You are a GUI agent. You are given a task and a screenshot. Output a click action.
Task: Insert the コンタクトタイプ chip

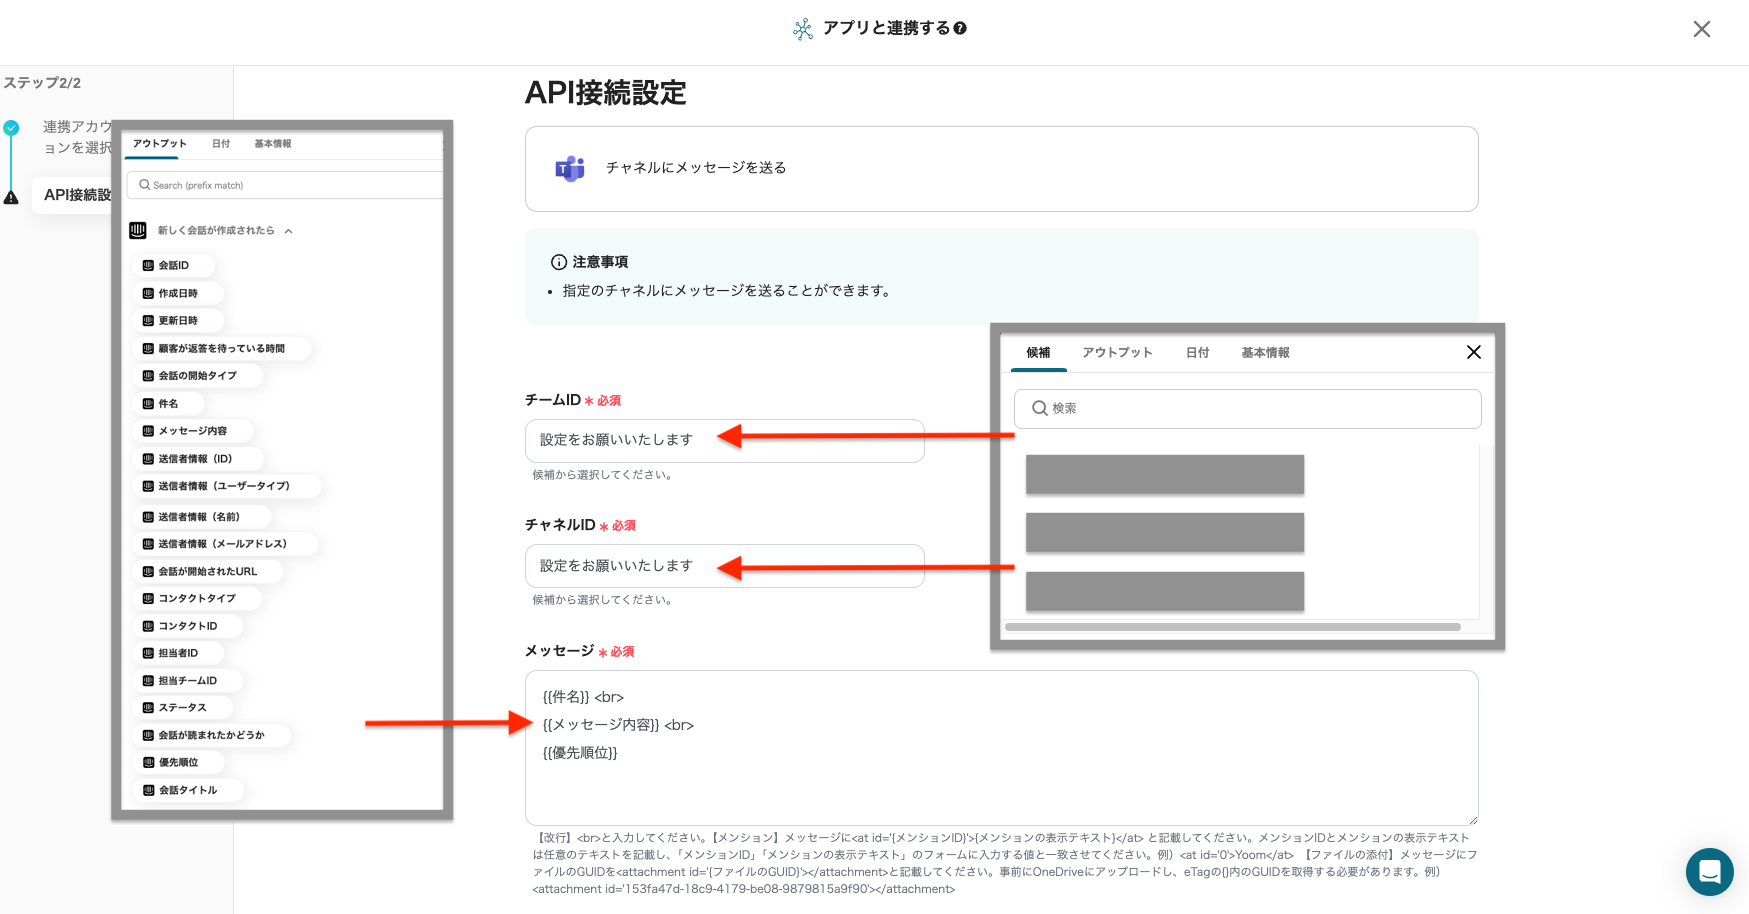coord(197,598)
